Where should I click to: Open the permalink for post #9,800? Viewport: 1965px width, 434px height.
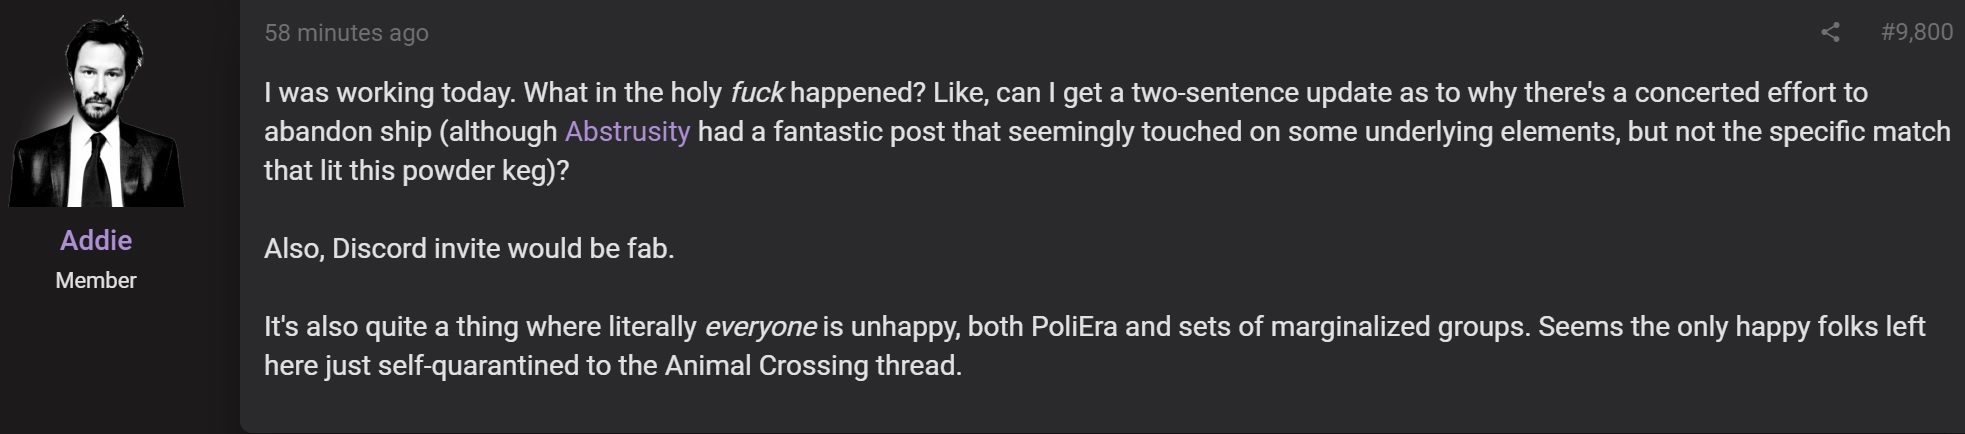coord(1916,32)
